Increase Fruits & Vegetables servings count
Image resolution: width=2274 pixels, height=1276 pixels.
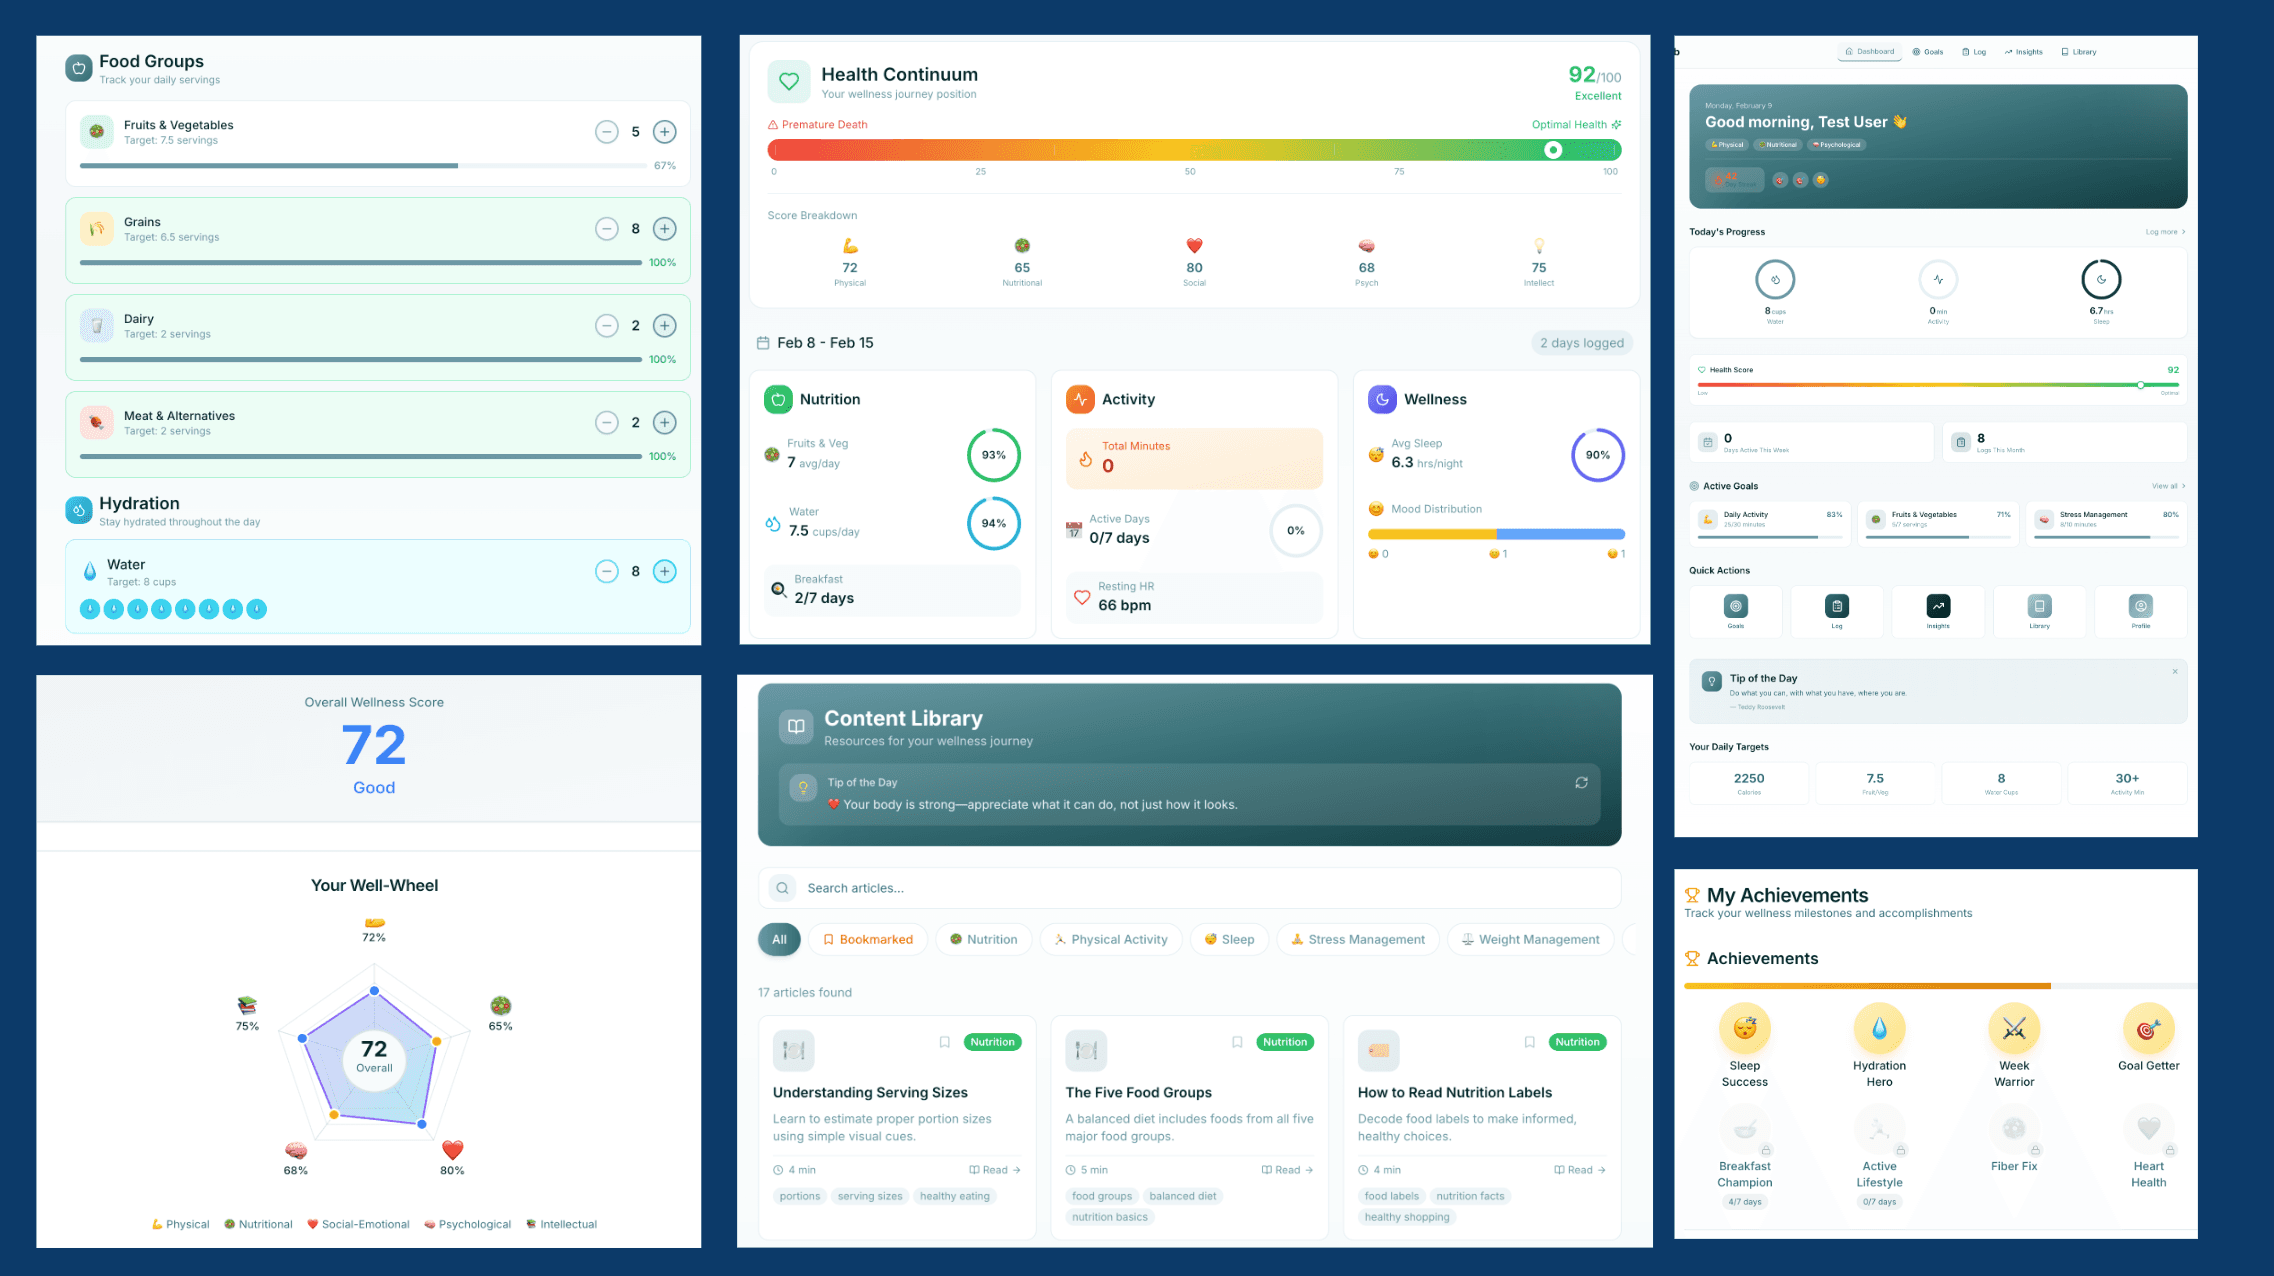[x=665, y=131]
